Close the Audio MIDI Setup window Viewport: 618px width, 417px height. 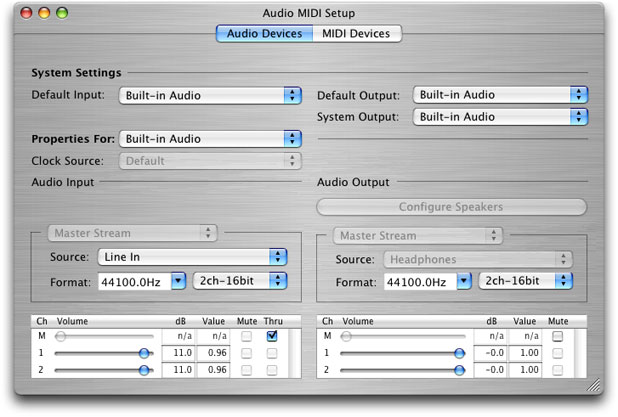(x=26, y=13)
